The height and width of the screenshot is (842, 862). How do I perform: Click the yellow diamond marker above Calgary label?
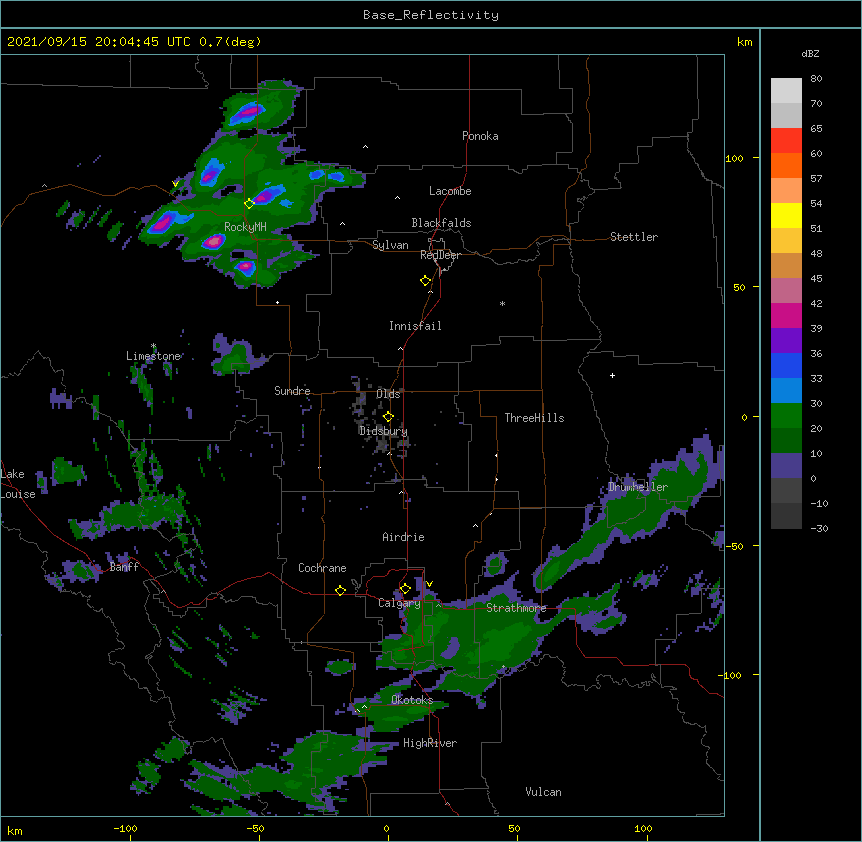pyautogui.click(x=405, y=589)
